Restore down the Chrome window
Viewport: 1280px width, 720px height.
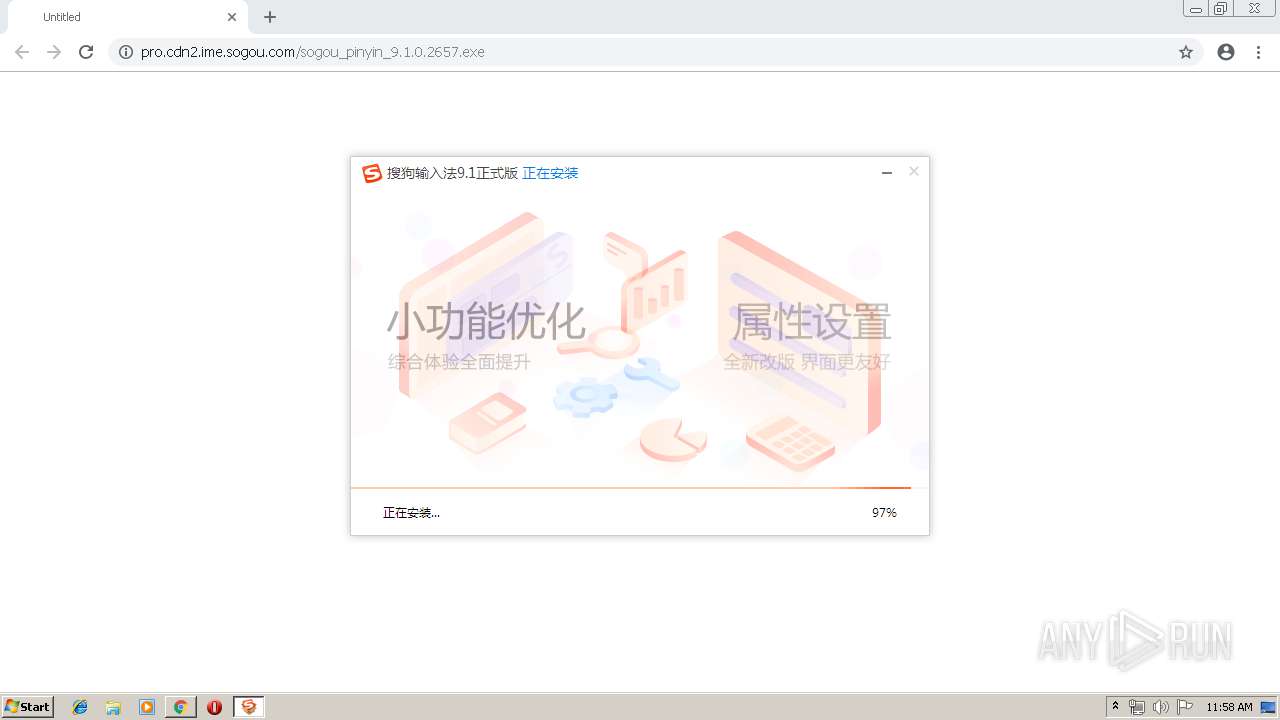click(x=1221, y=9)
